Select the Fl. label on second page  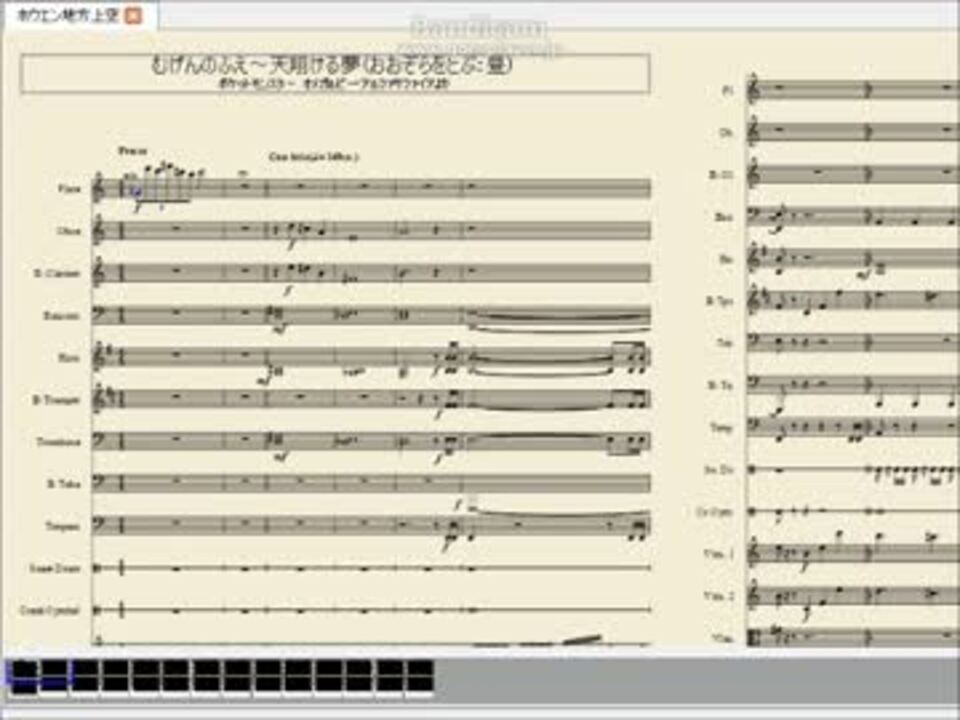tap(727, 91)
